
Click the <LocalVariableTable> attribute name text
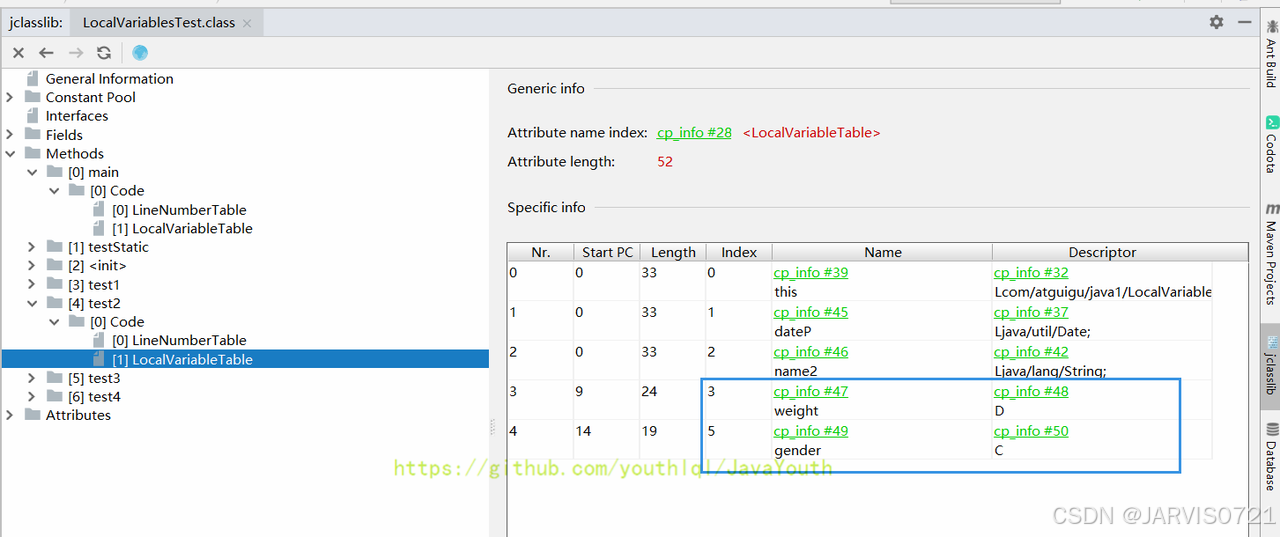tap(811, 132)
